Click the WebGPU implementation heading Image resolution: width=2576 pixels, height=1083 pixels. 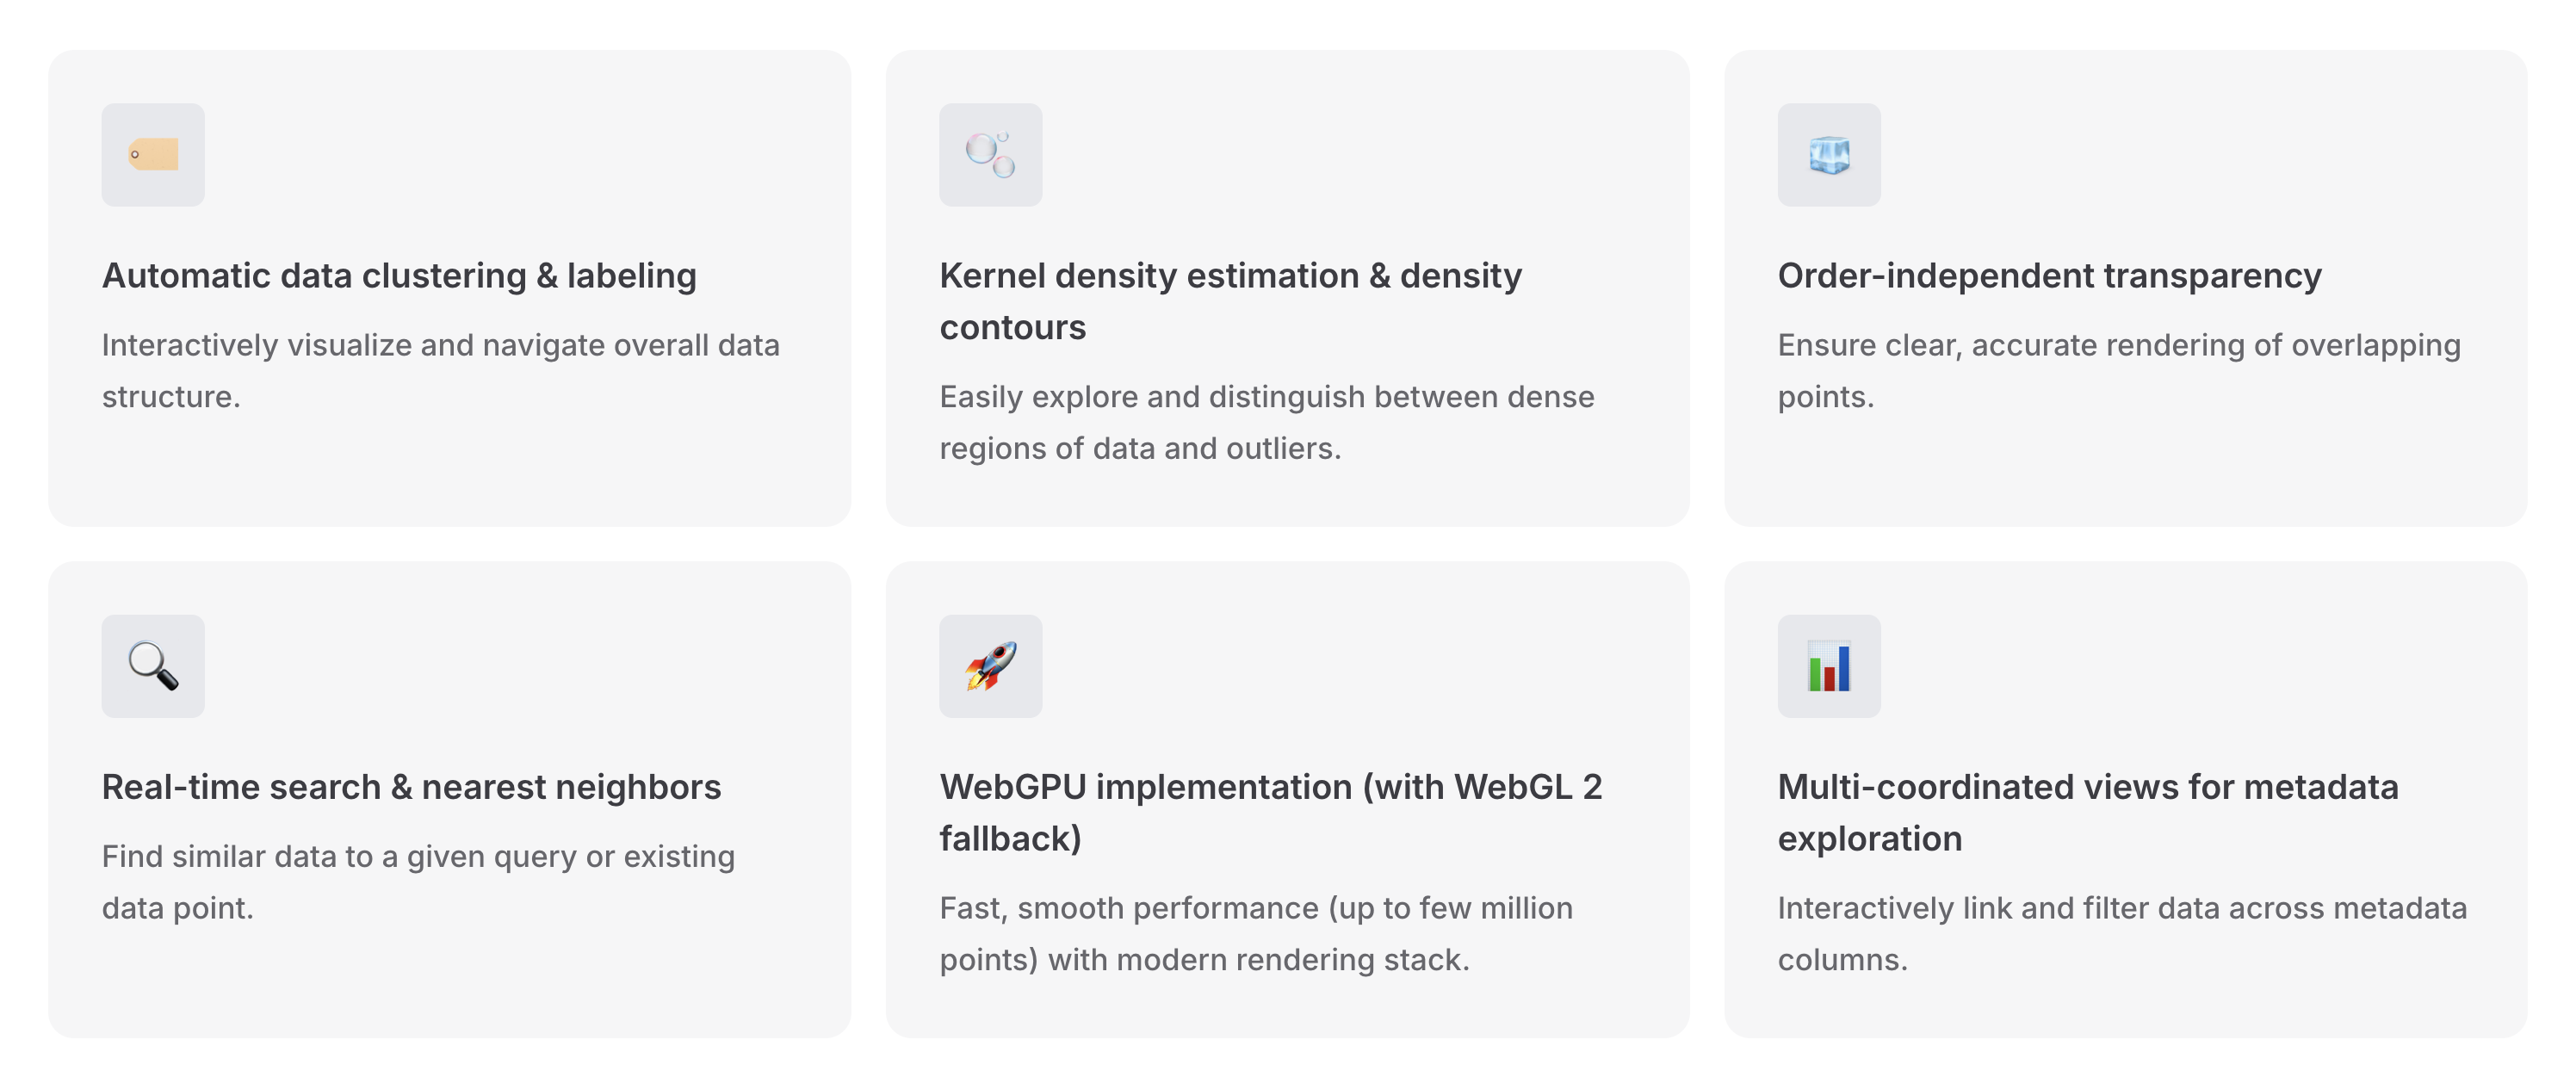1270,812
